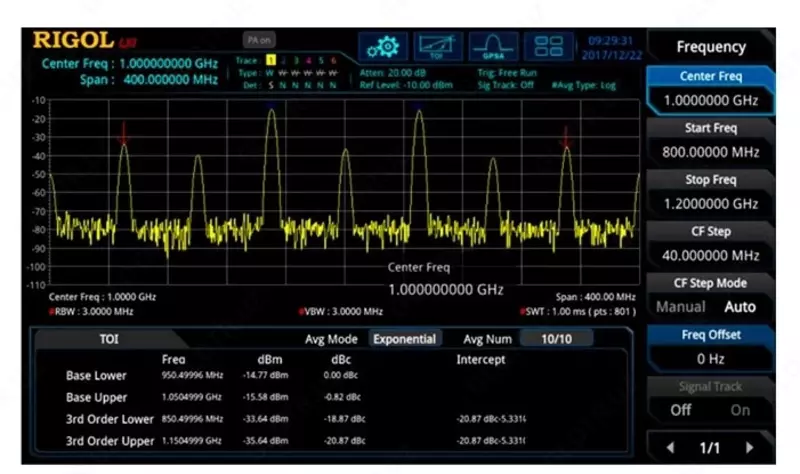Click Span 400.000000 MHz in header

[148, 80]
